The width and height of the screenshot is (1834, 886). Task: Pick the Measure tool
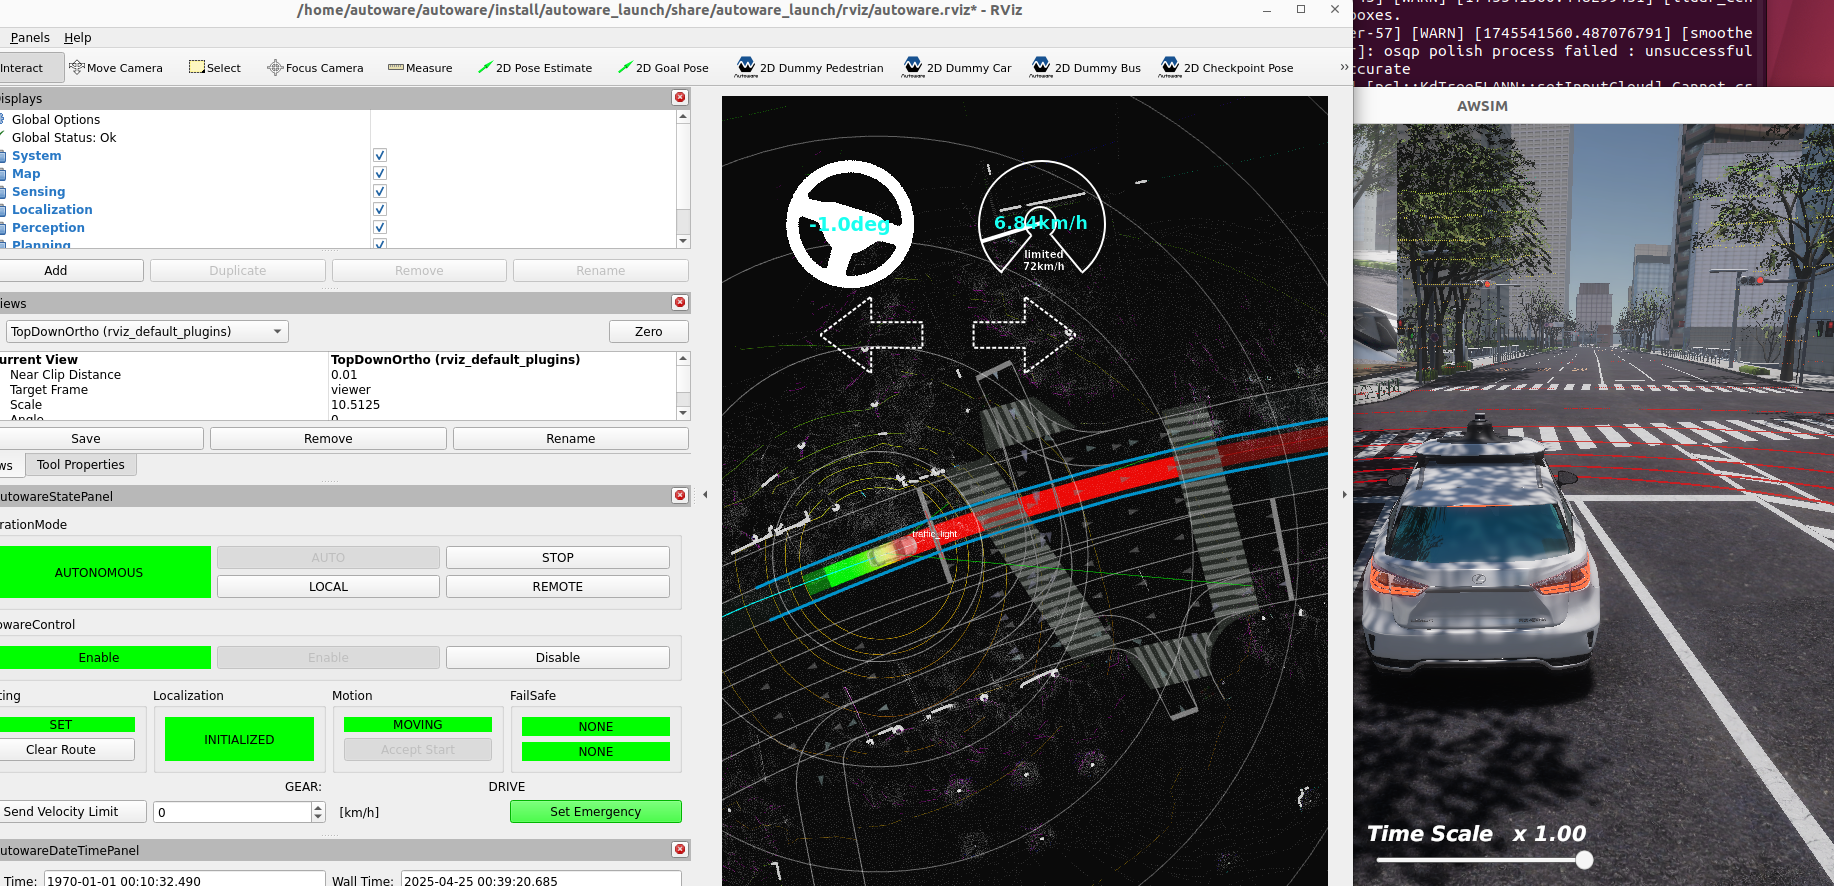pos(420,68)
